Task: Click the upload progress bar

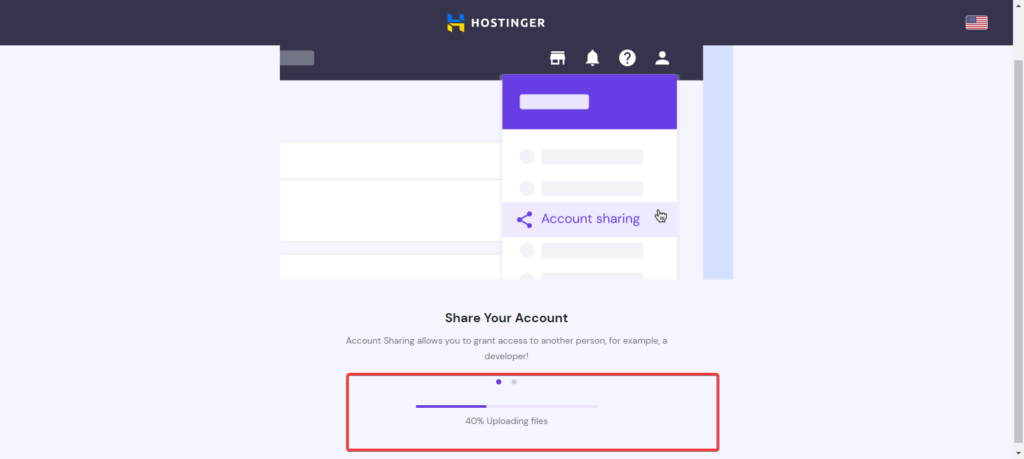Action: (x=506, y=406)
